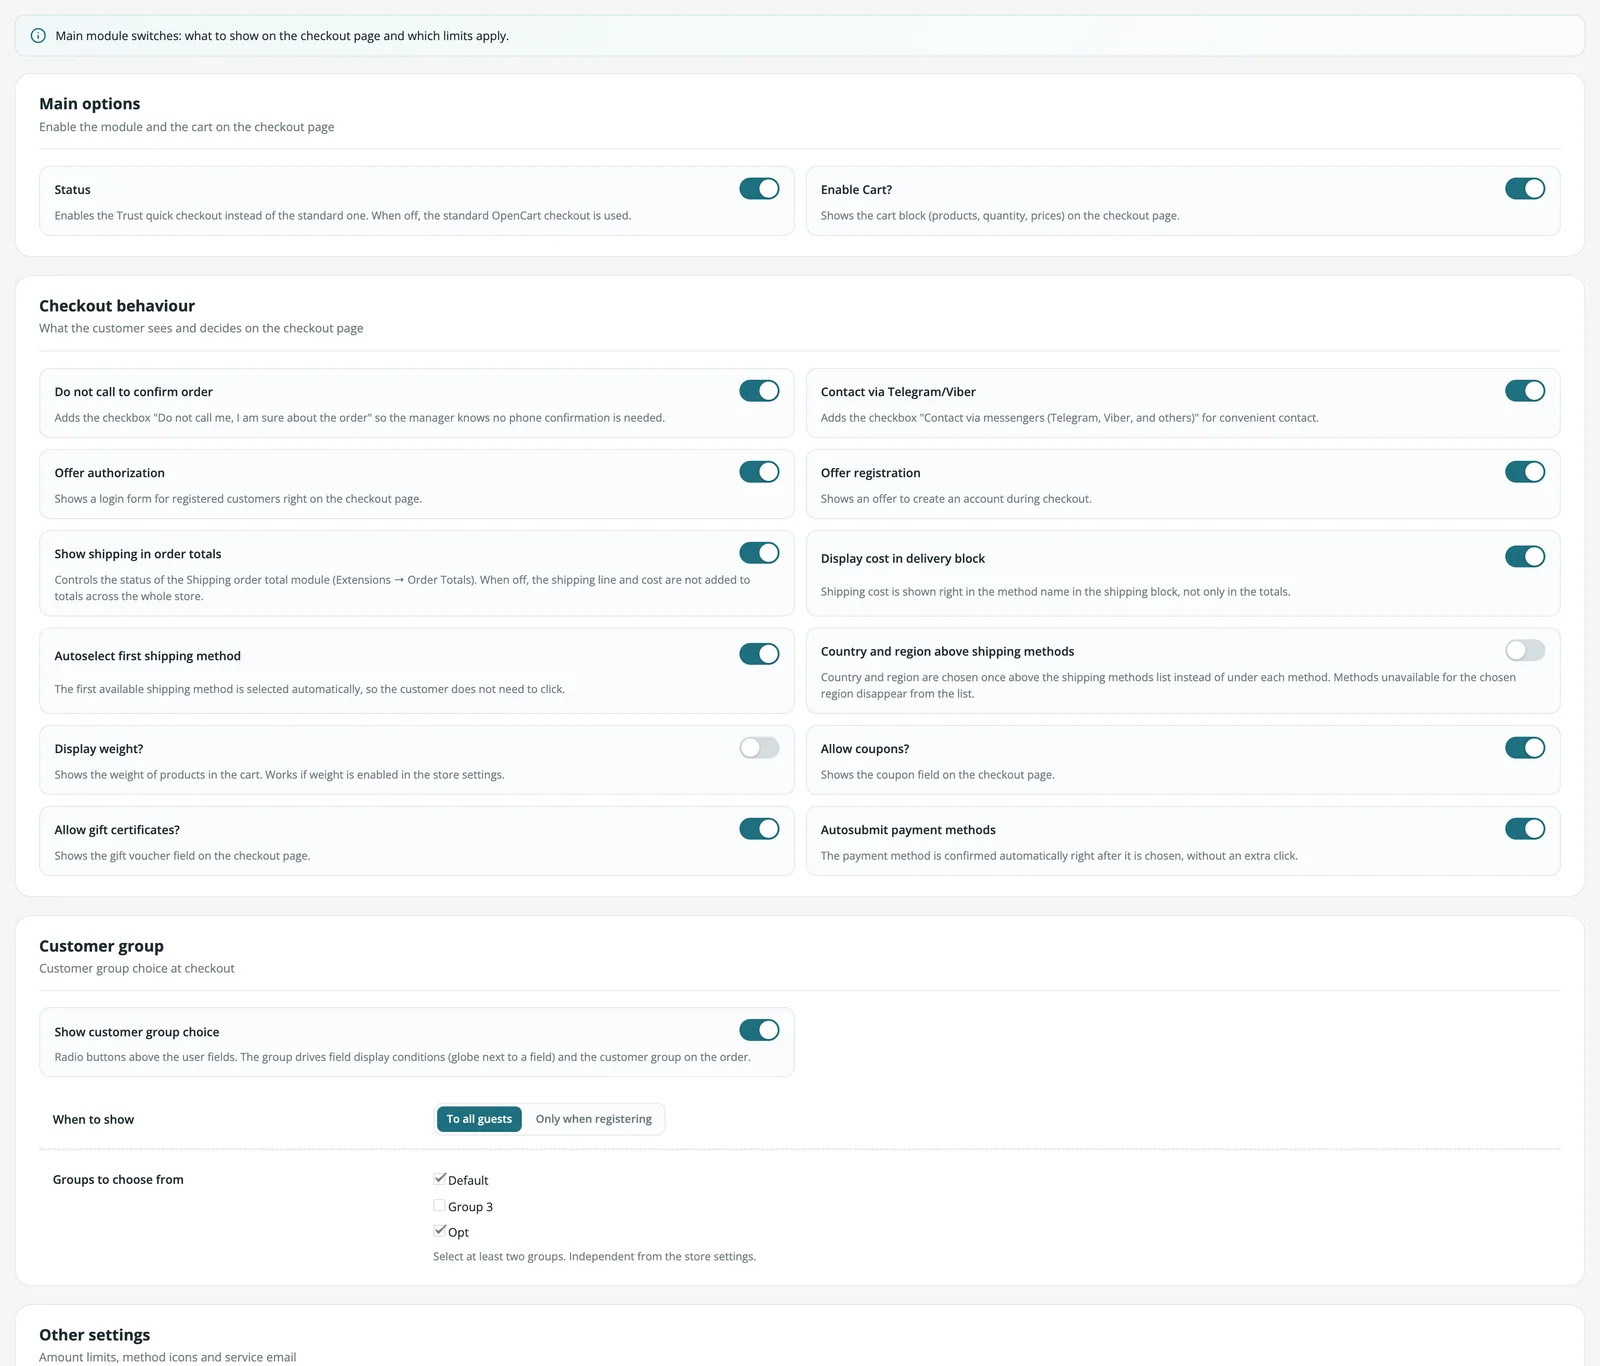Toggle the Allow coupons? switch

coord(1525,748)
